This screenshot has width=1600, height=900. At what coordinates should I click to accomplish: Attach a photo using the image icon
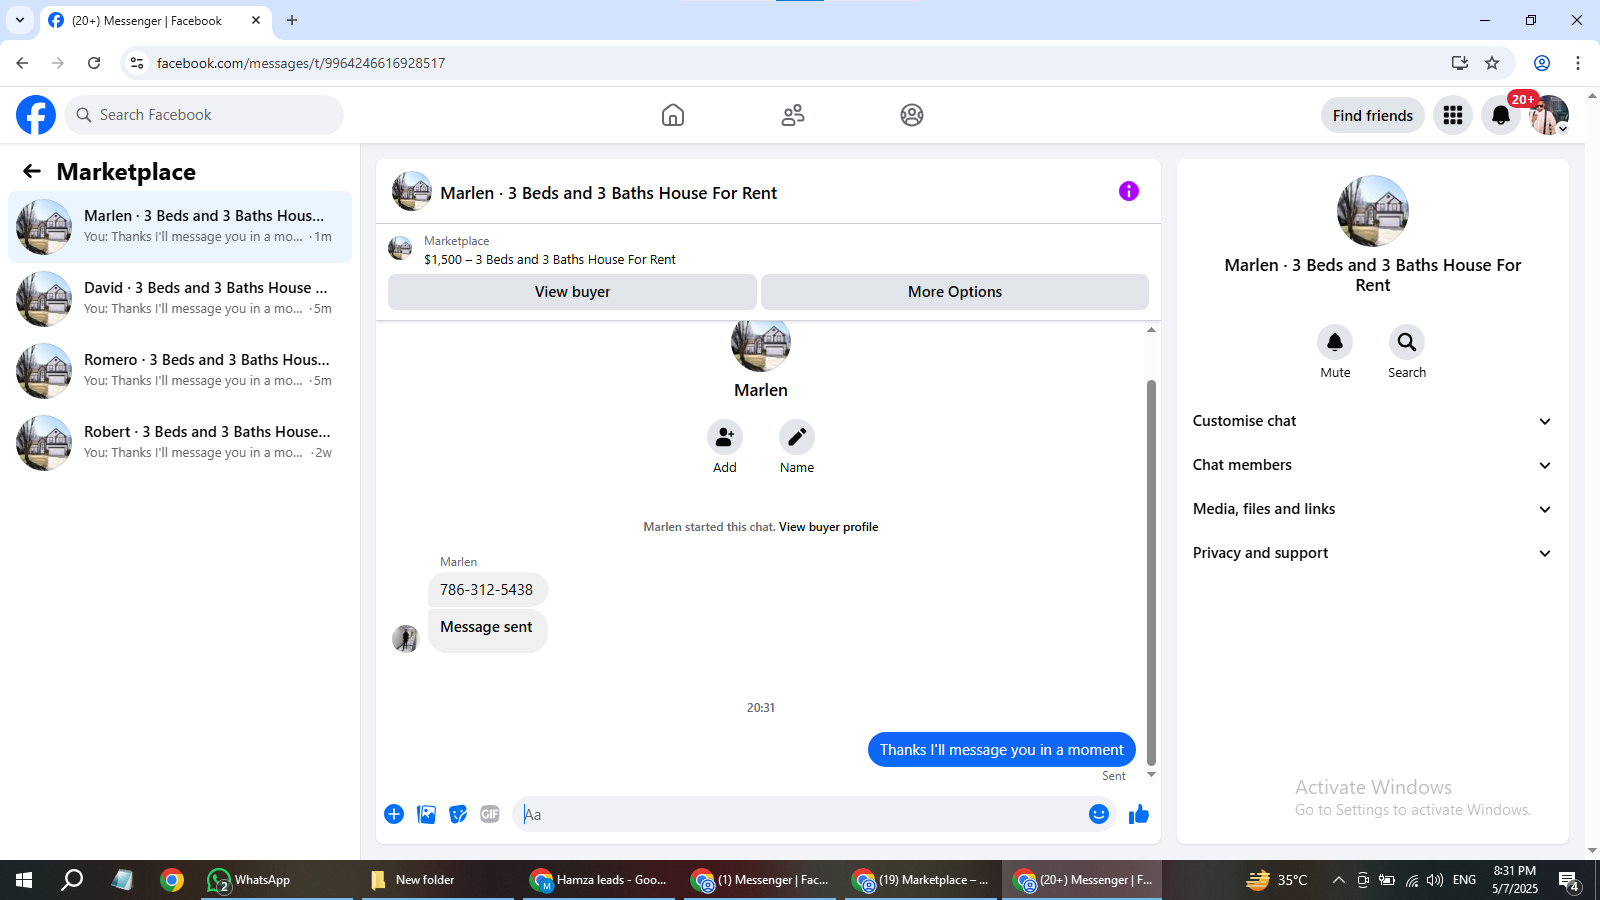pos(426,814)
